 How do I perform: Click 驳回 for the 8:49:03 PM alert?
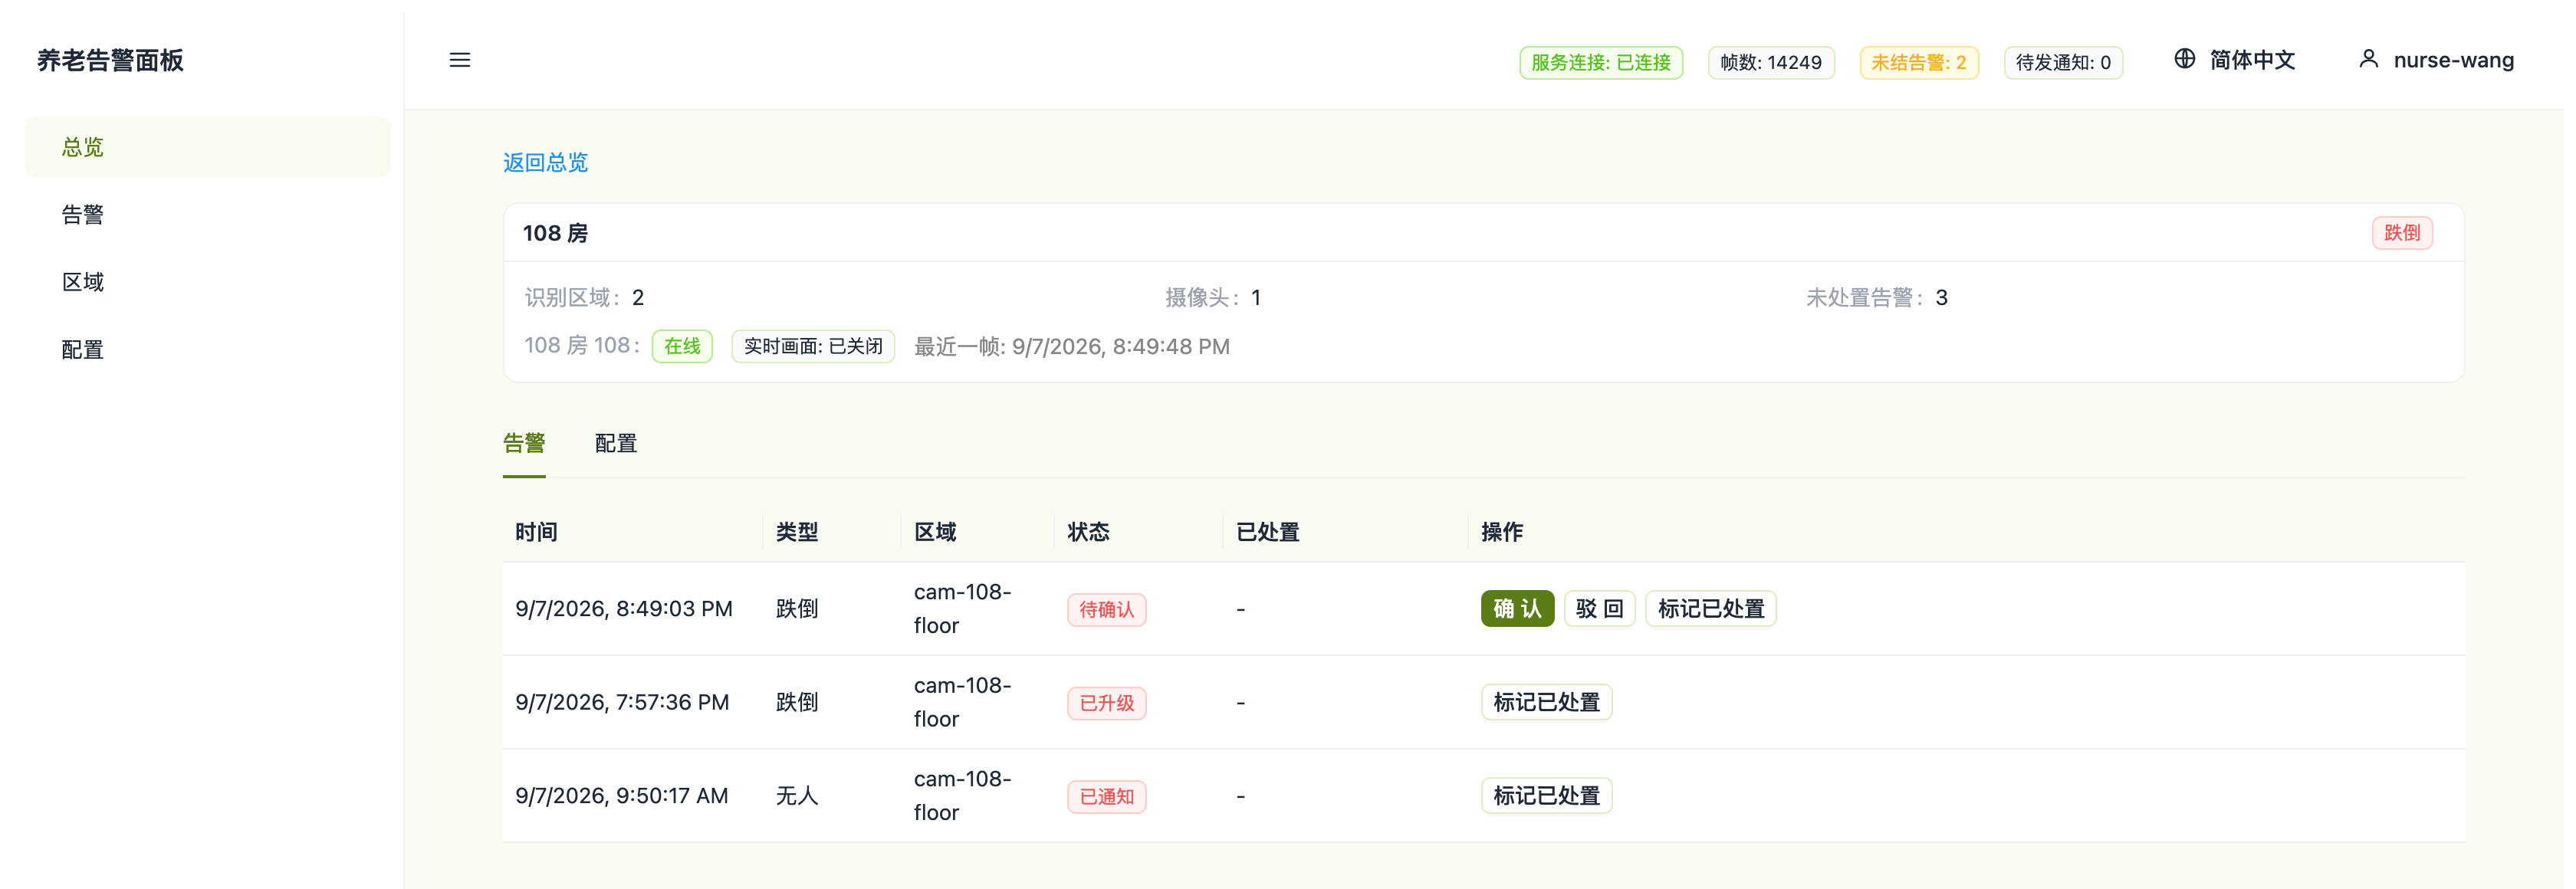tap(1599, 608)
